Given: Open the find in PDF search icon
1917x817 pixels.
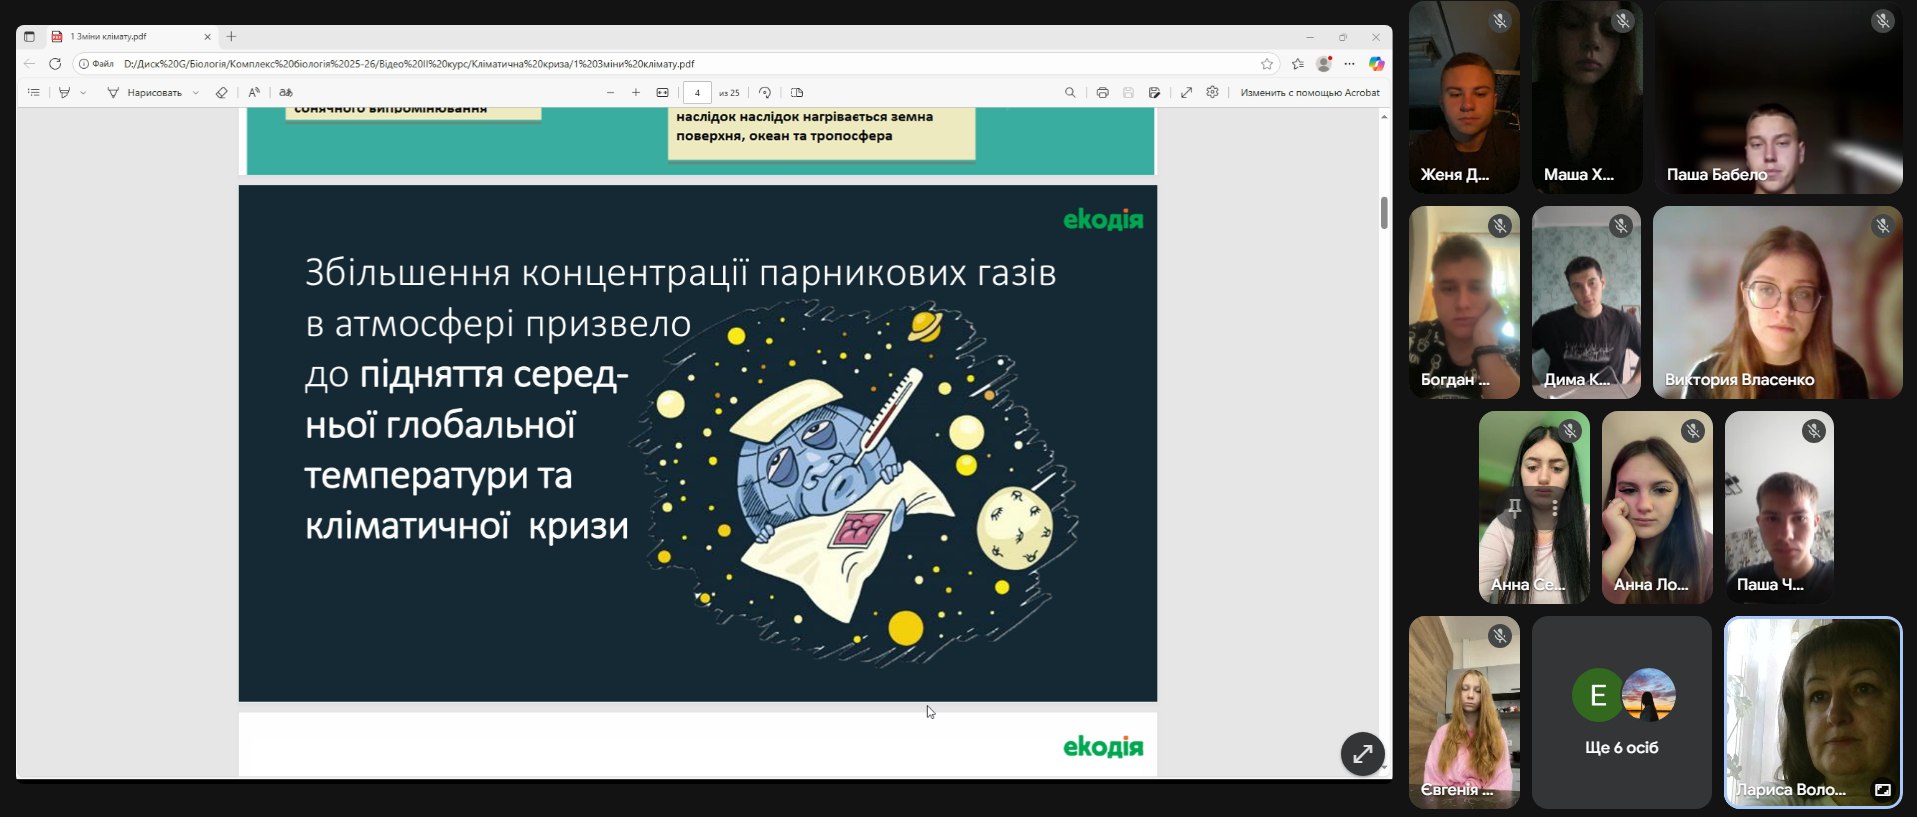Looking at the screenshot, I should pos(1070,92).
